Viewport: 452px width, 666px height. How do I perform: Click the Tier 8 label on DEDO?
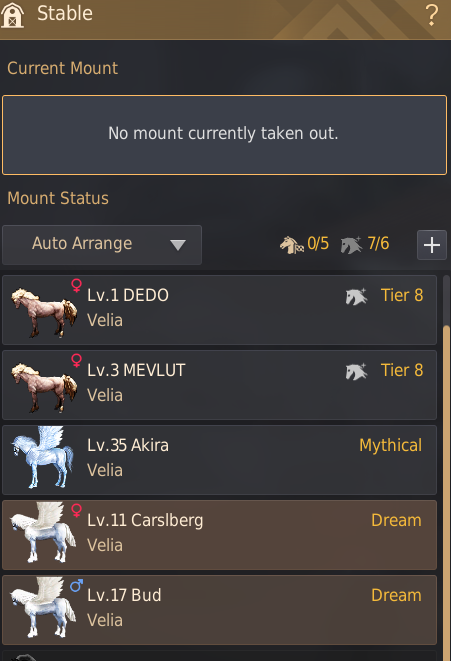(402, 295)
